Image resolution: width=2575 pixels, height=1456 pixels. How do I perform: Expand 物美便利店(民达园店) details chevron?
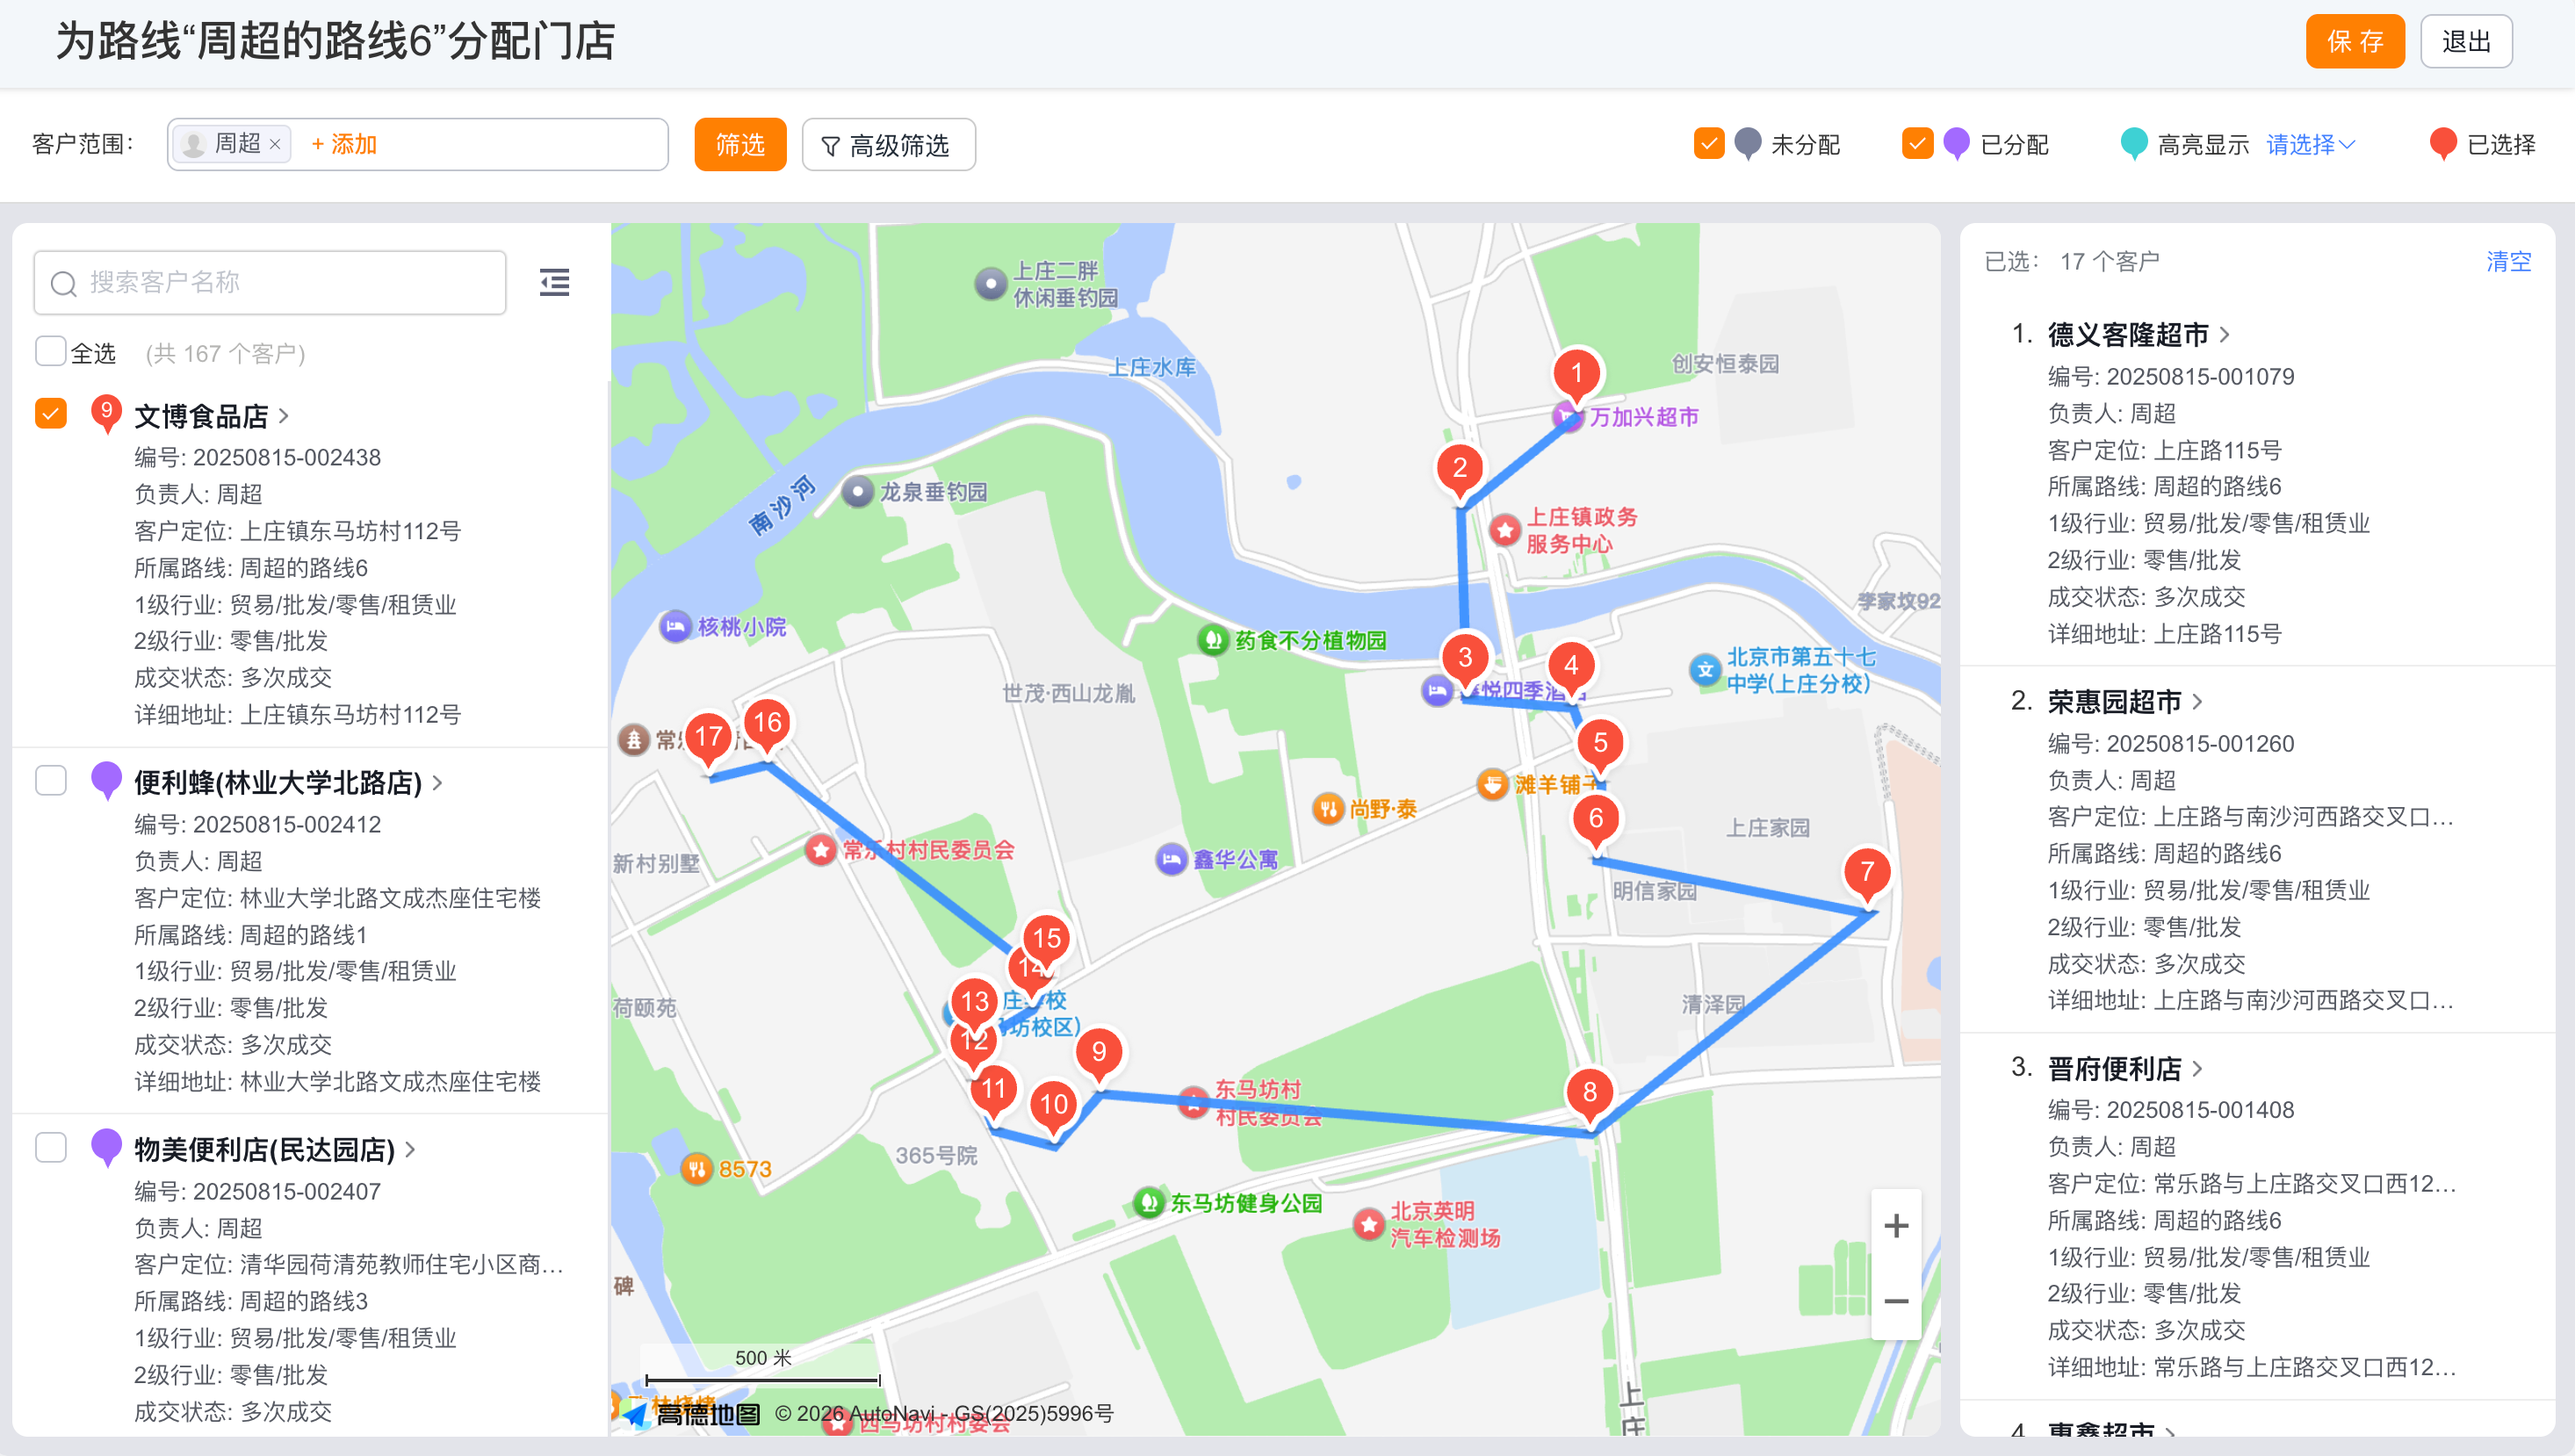pos(410,1149)
